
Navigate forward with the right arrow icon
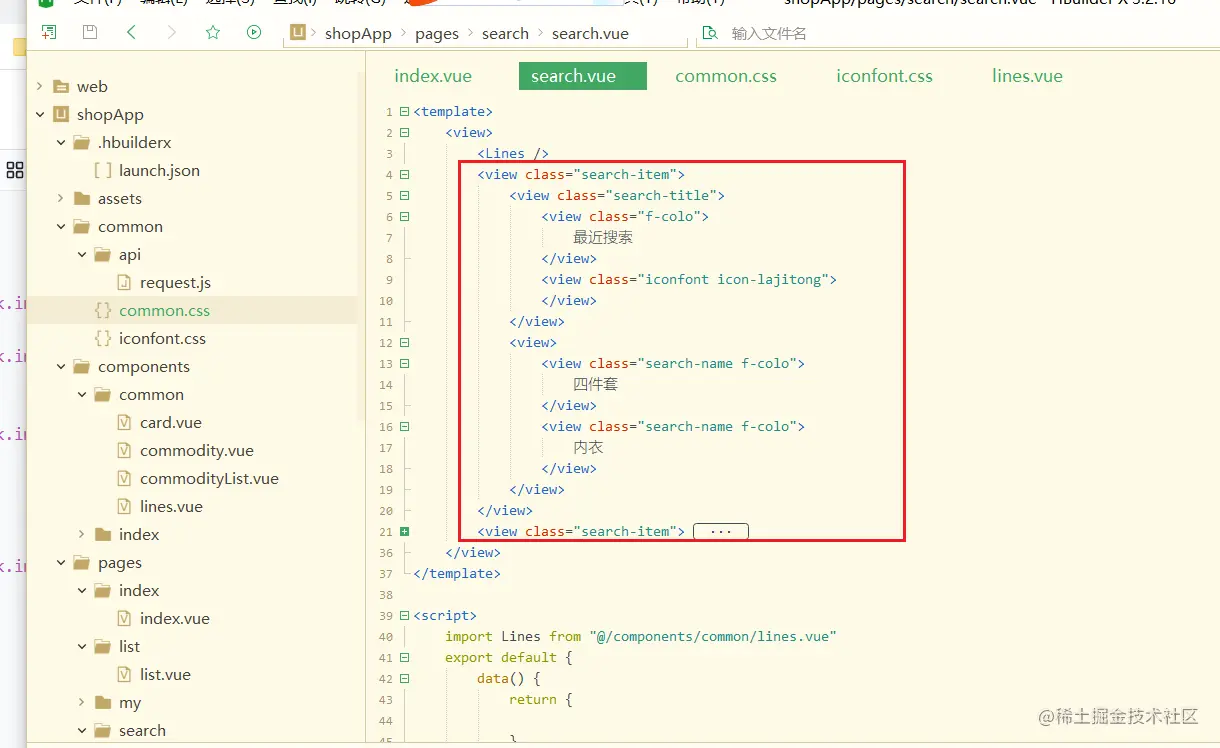[172, 32]
